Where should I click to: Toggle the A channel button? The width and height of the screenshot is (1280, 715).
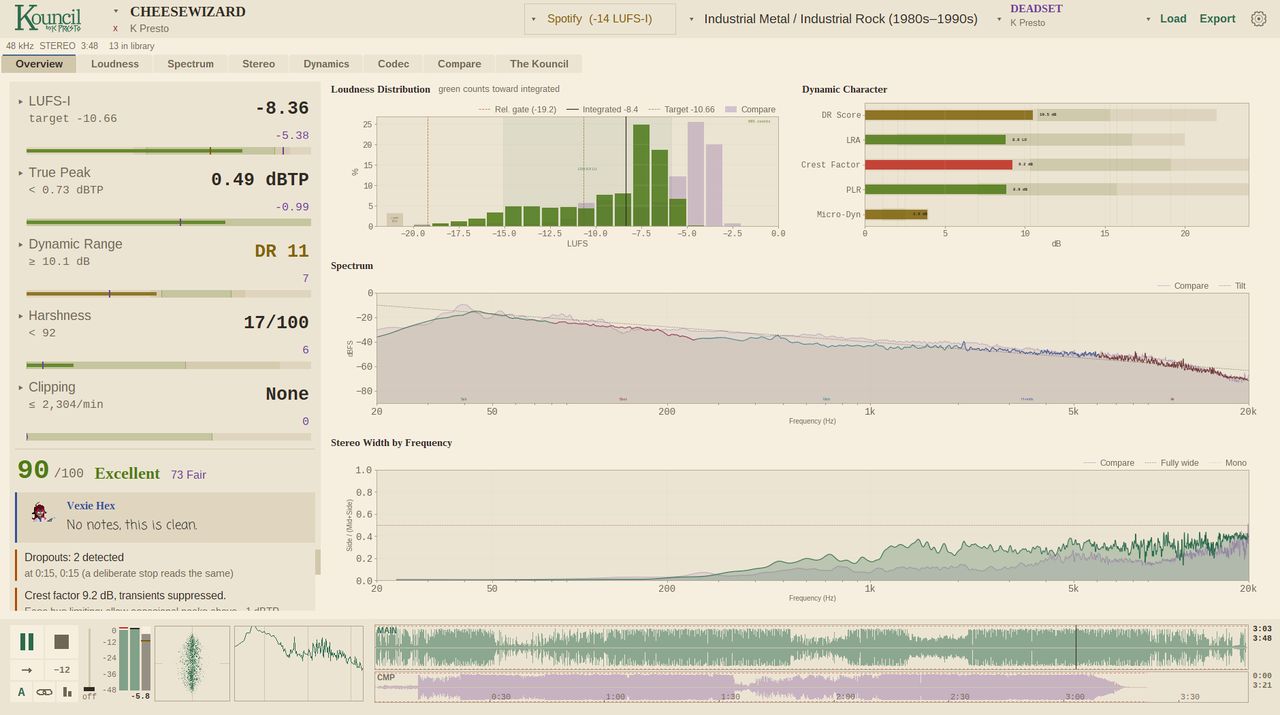pyautogui.click(x=21, y=692)
